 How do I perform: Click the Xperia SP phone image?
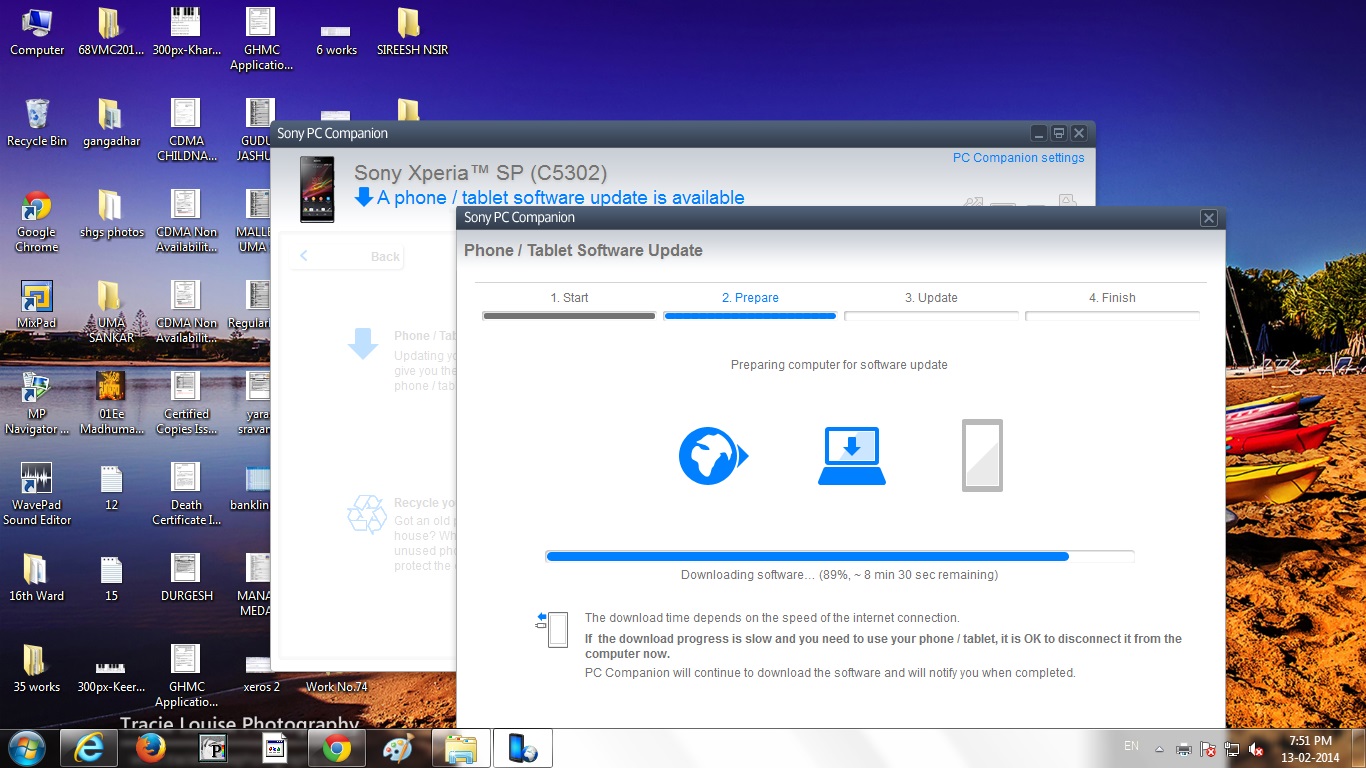(318, 189)
